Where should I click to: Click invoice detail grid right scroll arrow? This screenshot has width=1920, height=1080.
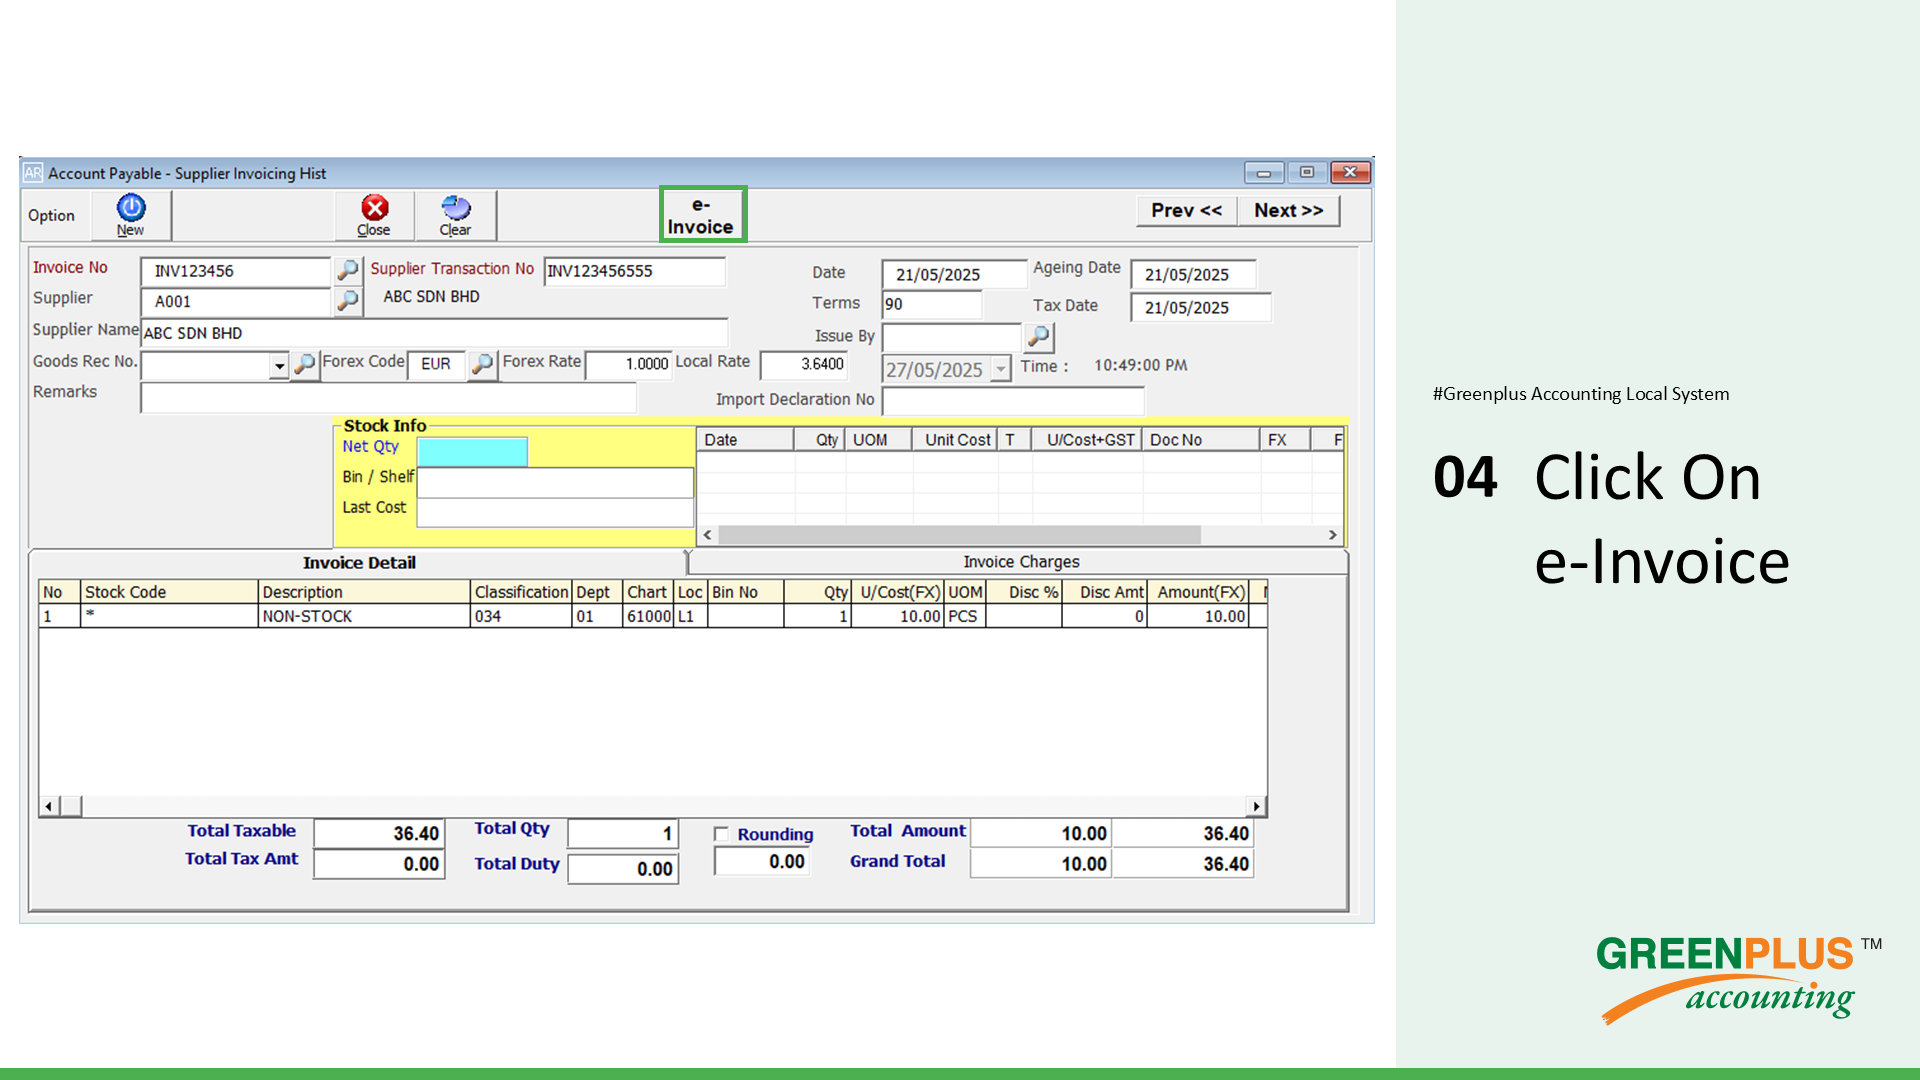point(1256,806)
